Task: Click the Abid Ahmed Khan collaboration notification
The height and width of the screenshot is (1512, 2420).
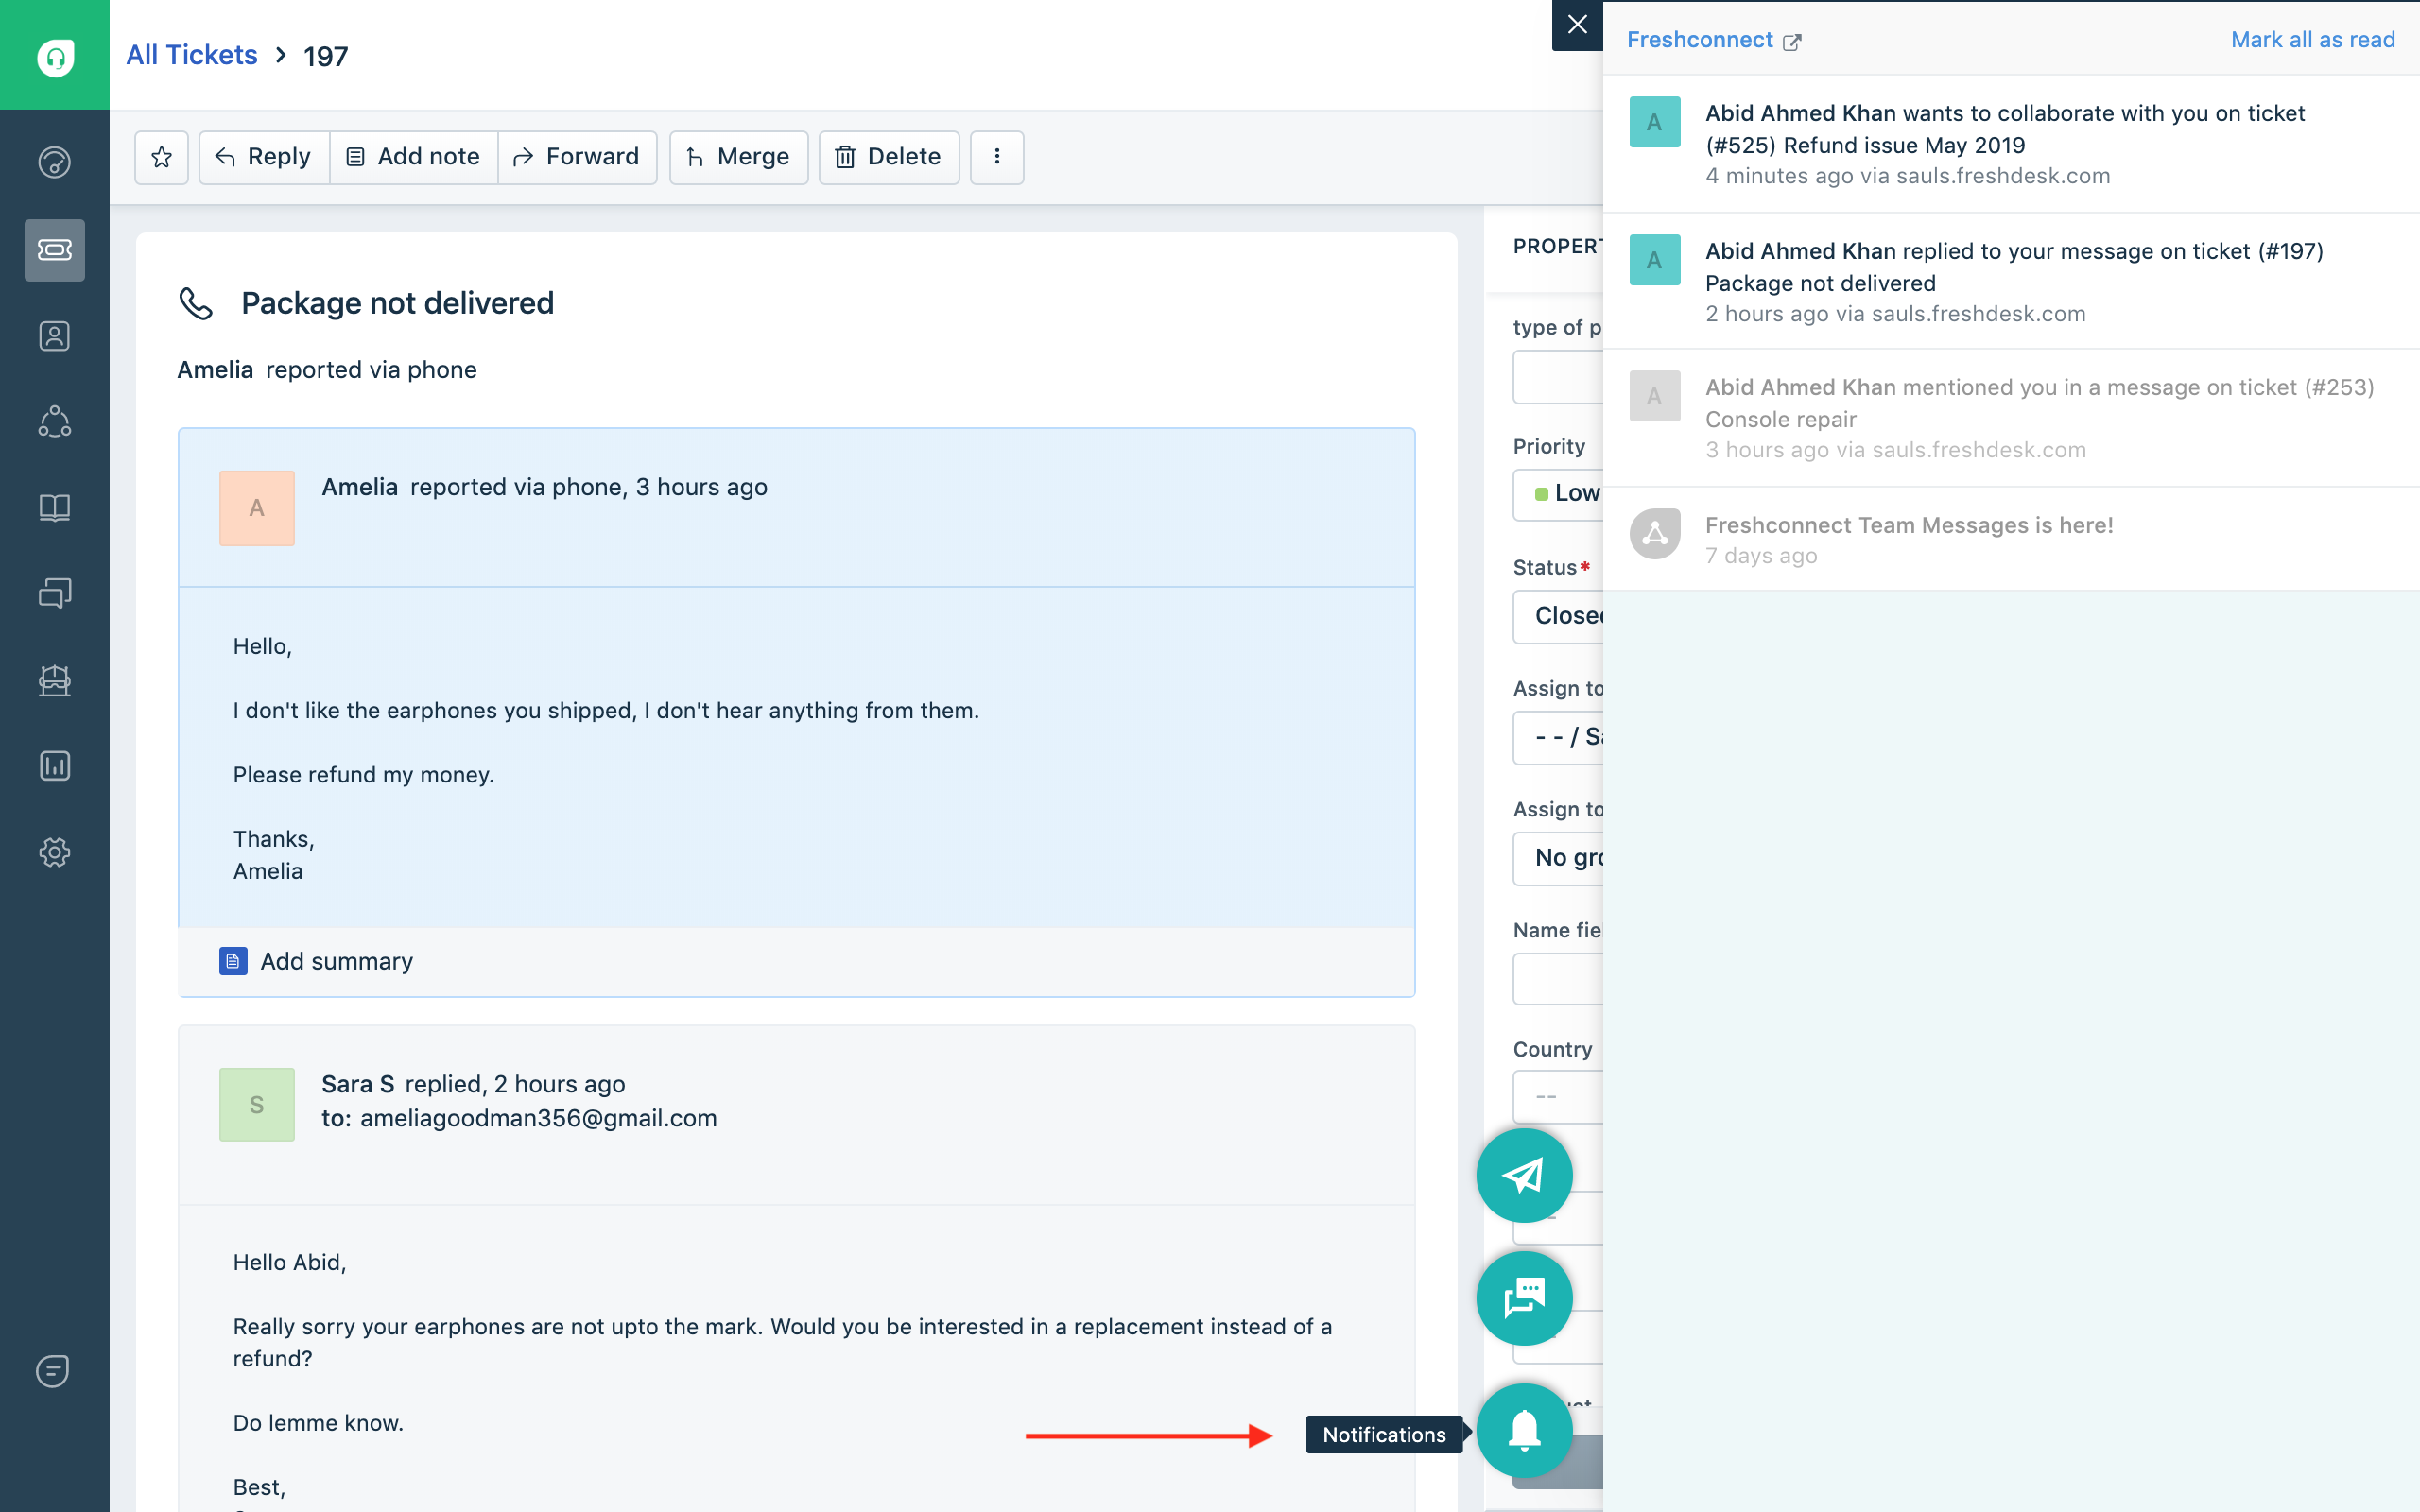Action: pos(2005,143)
